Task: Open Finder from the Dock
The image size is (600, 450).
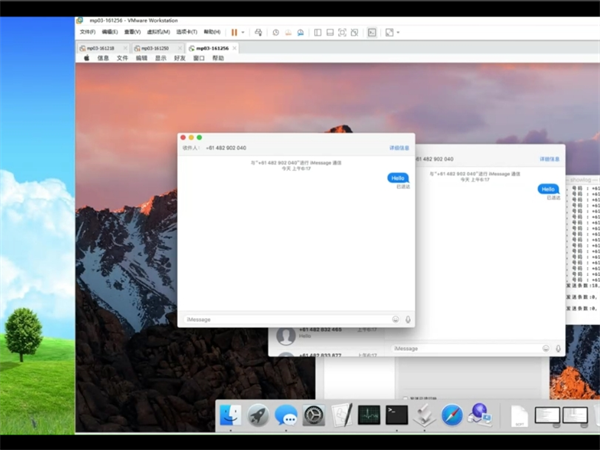Action: click(x=231, y=415)
